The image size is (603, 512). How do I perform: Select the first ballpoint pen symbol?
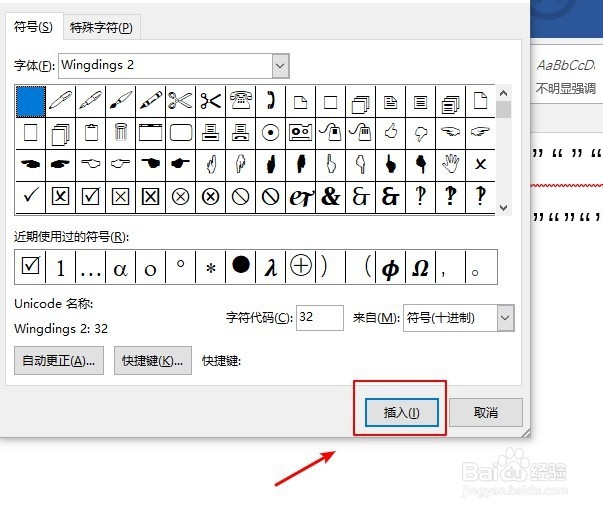tap(60, 102)
